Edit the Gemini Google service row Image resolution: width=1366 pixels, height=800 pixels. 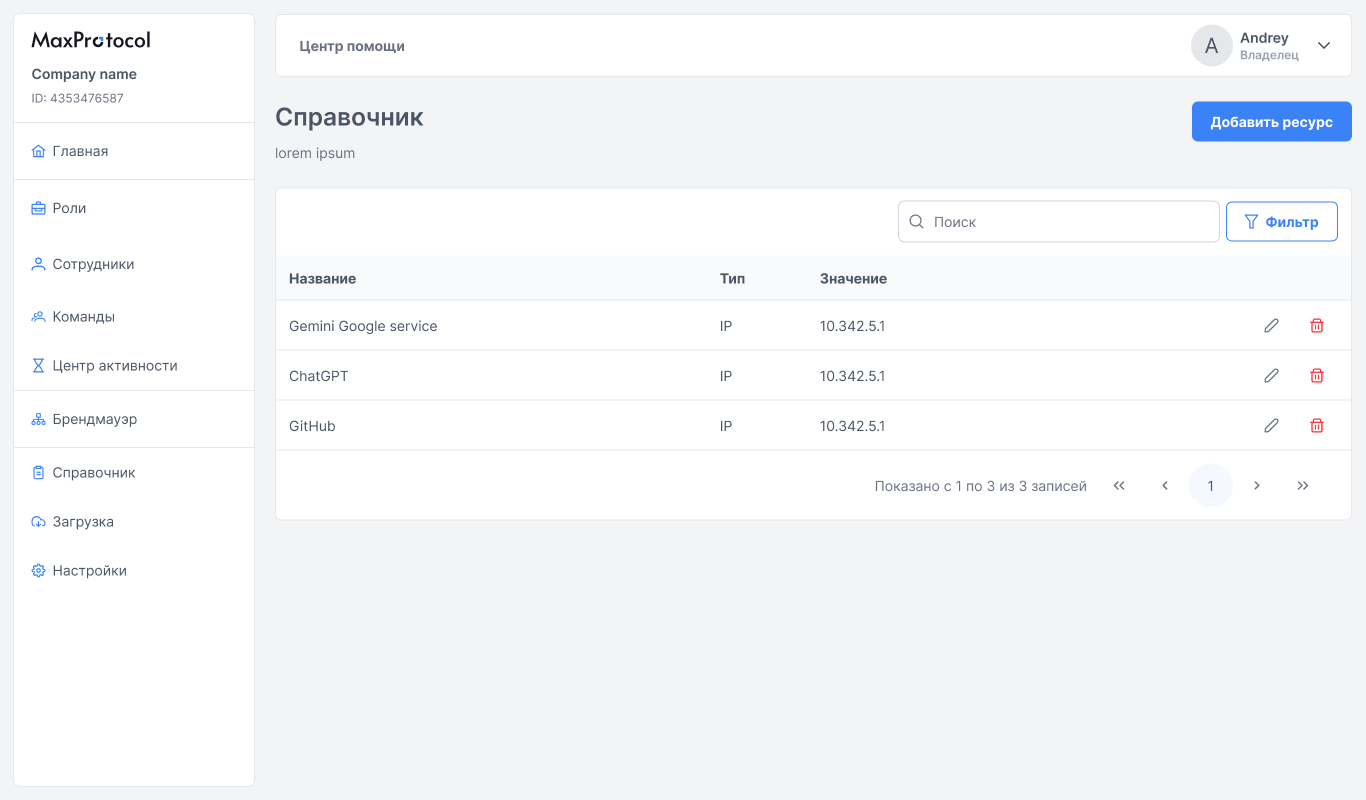pyautogui.click(x=1271, y=325)
